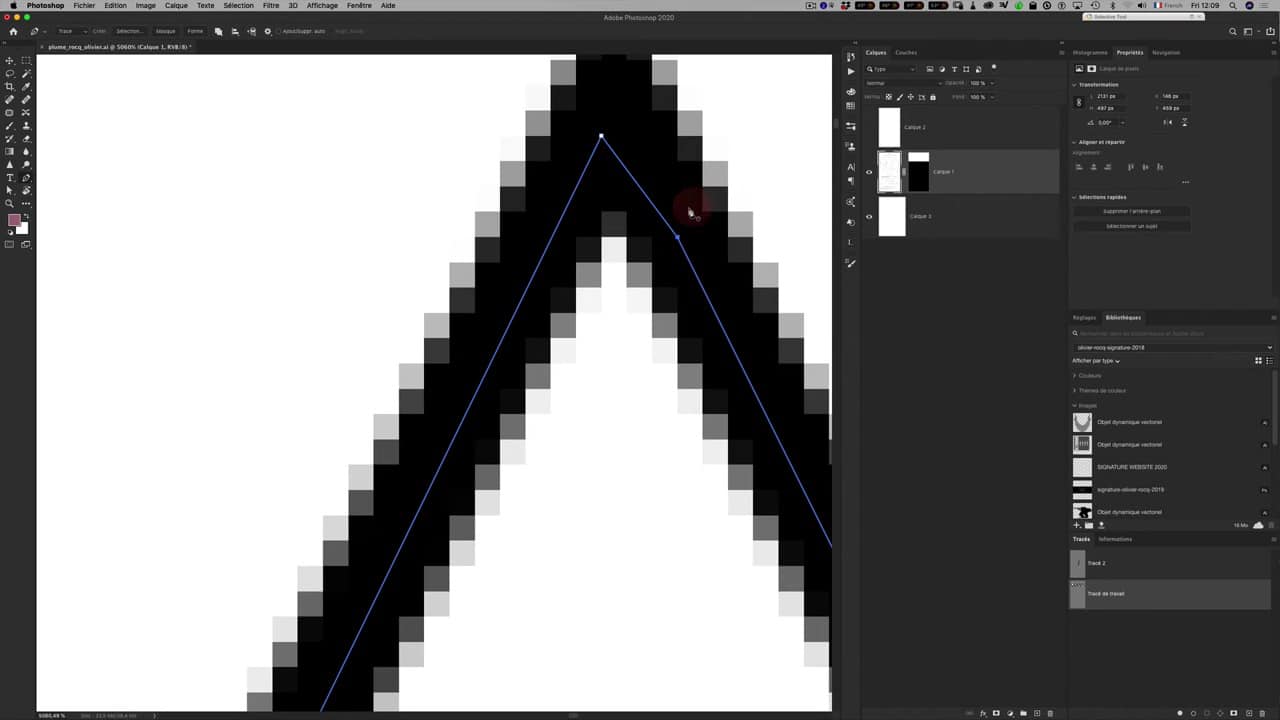The height and width of the screenshot is (720, 1280).
Task: Open the blending mode Normal dropdown
Action: 902,83
